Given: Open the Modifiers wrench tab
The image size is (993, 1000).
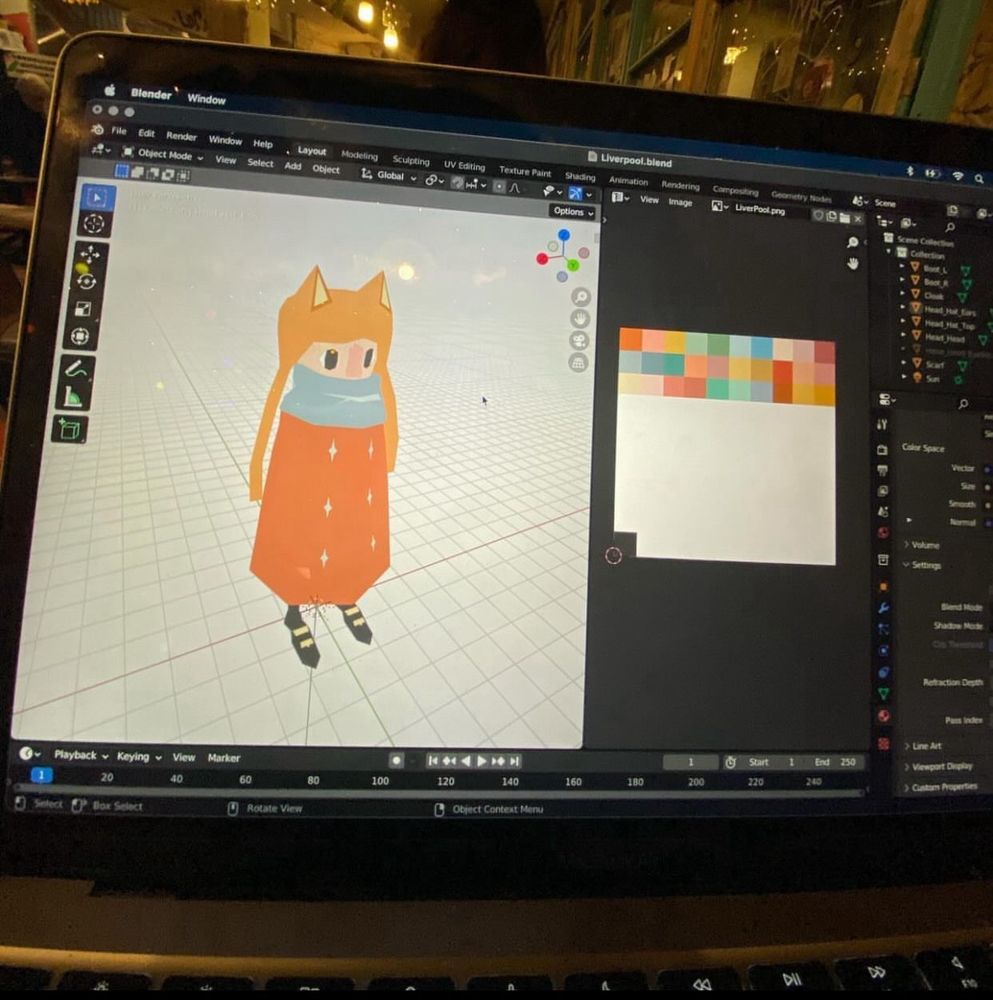Looking at the screenshot, I should (x=884, y=608).
